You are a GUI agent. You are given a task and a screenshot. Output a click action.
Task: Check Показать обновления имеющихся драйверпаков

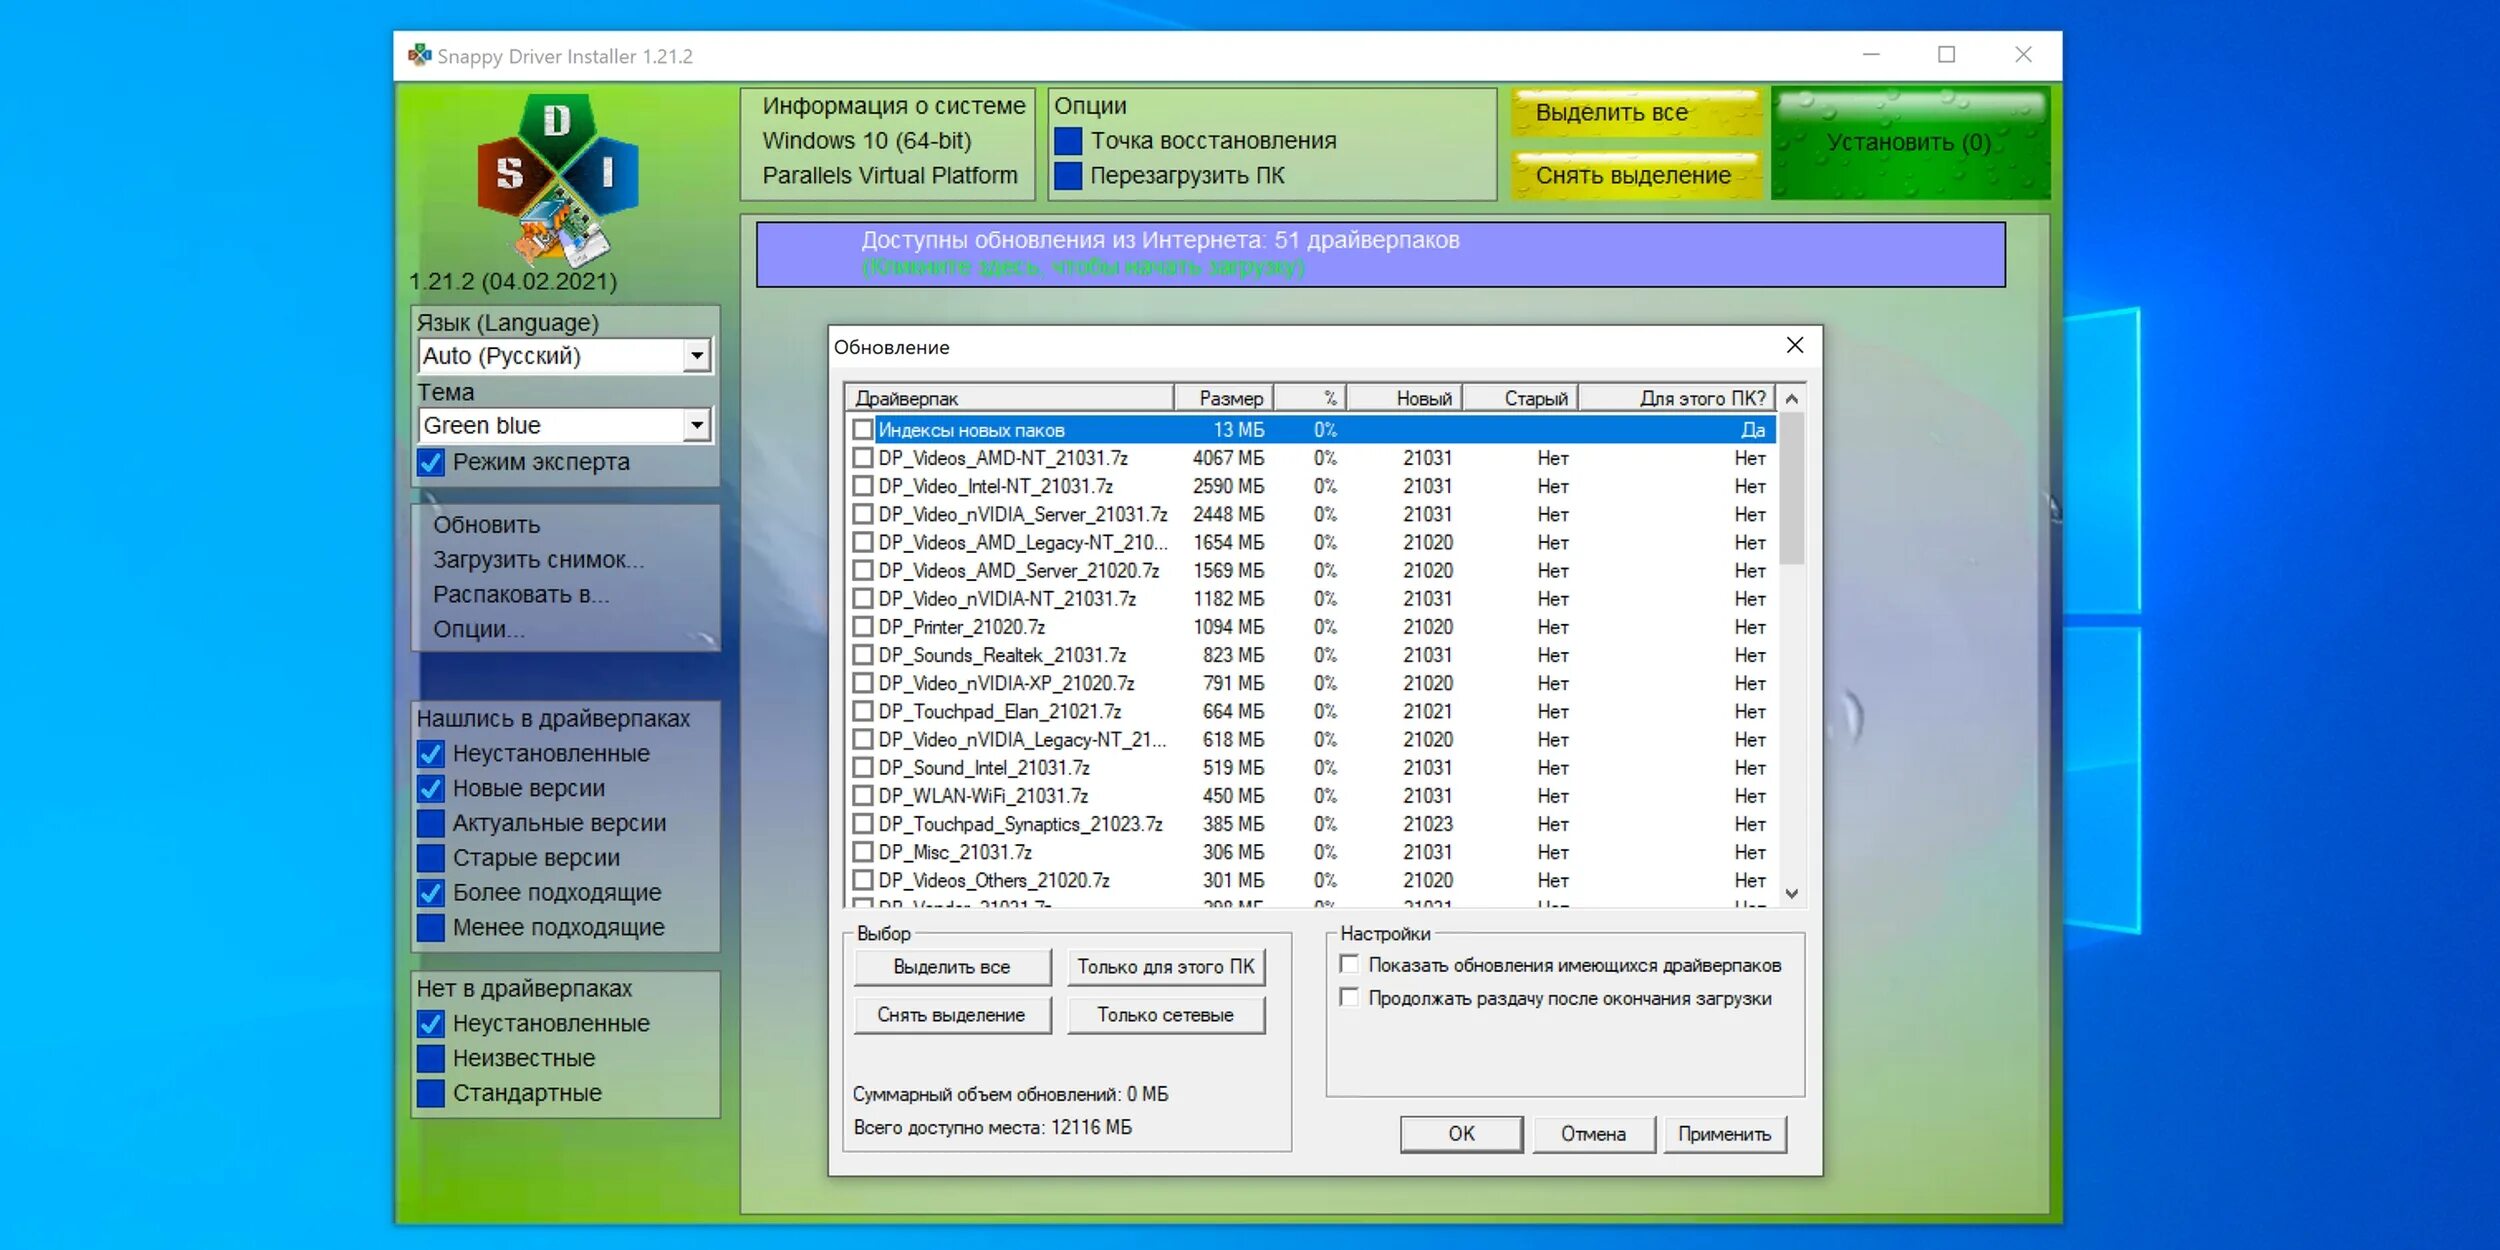point(1349,964)
